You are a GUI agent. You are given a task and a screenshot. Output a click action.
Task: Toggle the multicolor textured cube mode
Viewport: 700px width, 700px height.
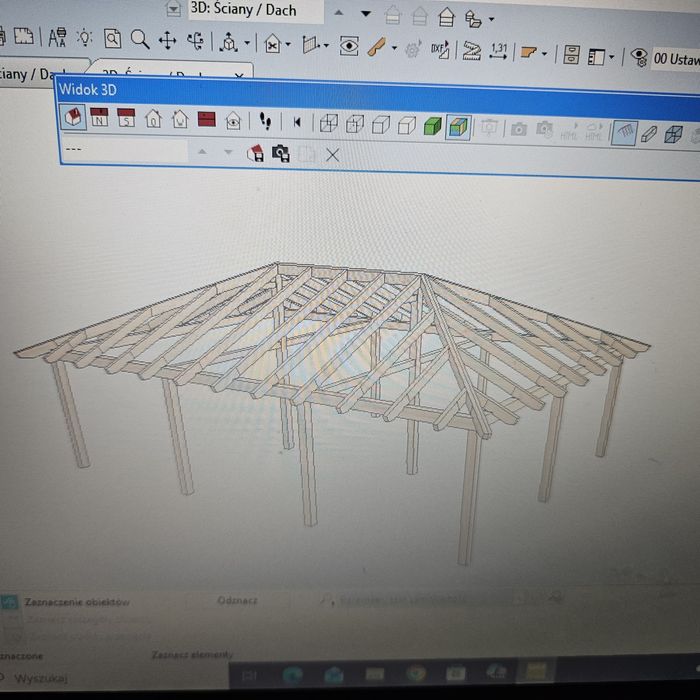click(458, 127)
